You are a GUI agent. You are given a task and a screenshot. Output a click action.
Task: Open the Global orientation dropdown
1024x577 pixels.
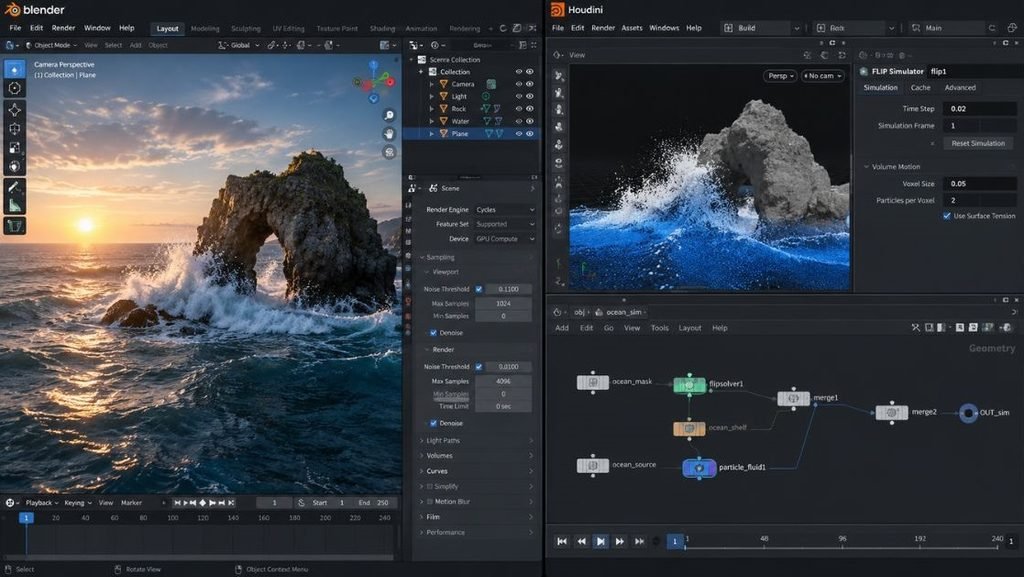238,45
